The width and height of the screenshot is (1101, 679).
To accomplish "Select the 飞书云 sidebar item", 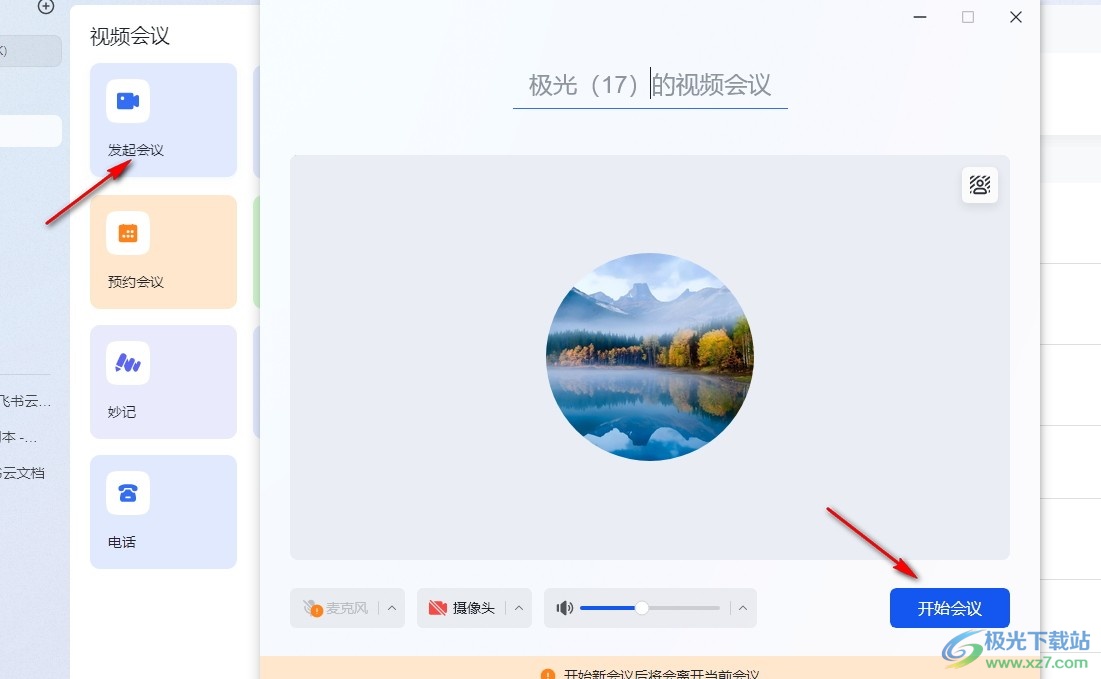I will pos(25,402).
